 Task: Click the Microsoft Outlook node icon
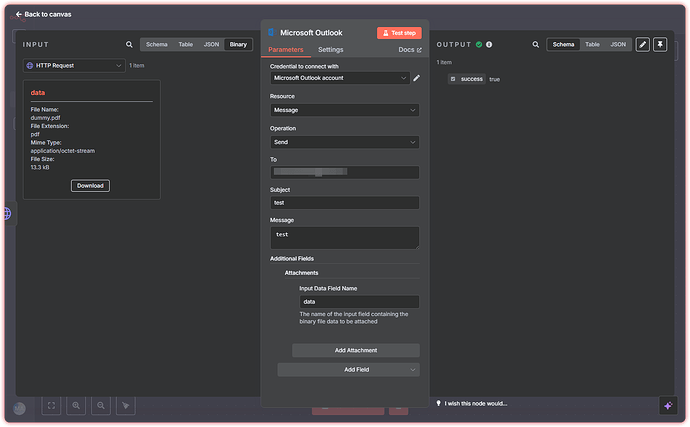272,33
